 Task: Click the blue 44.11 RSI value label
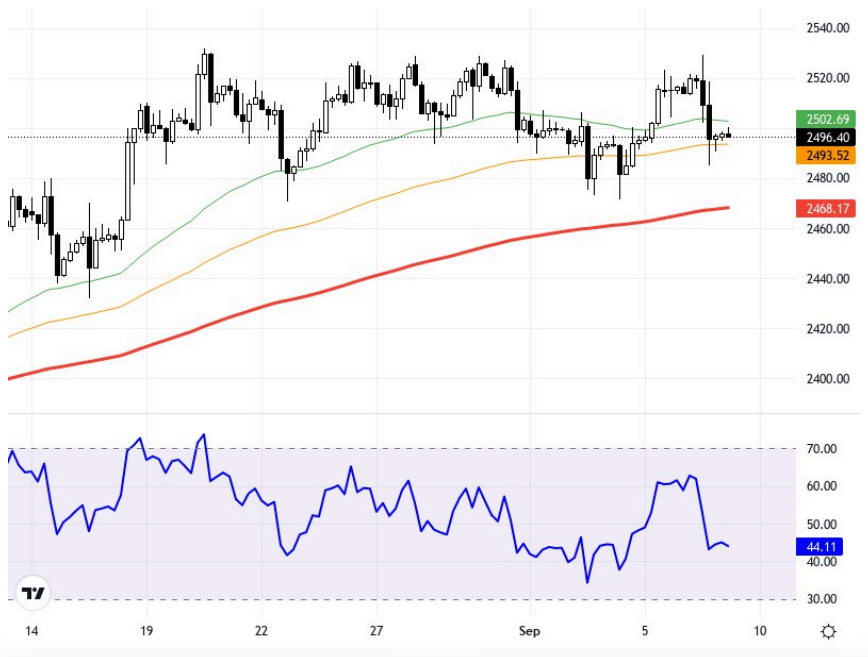click(819, 547)
